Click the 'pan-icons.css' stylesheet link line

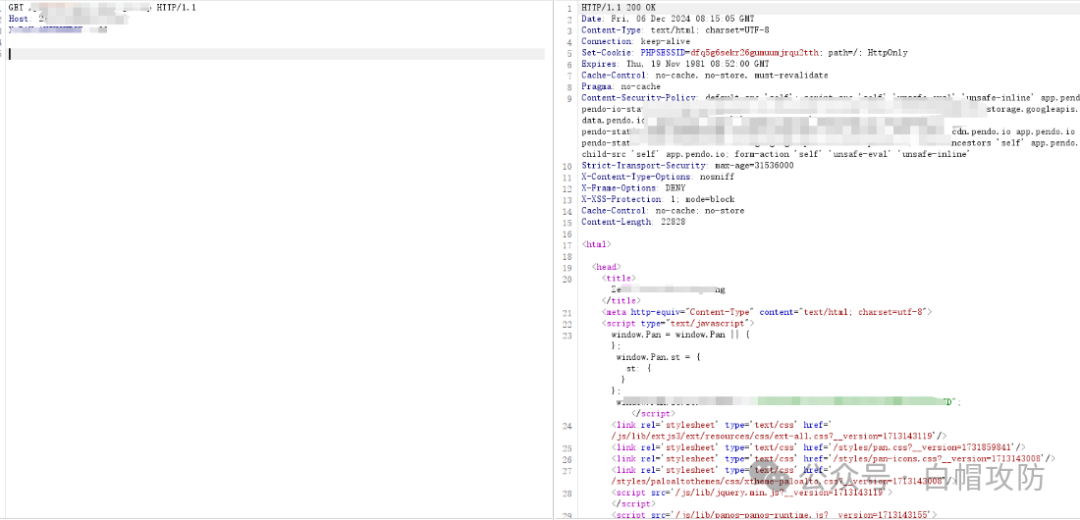coord(833,459)
